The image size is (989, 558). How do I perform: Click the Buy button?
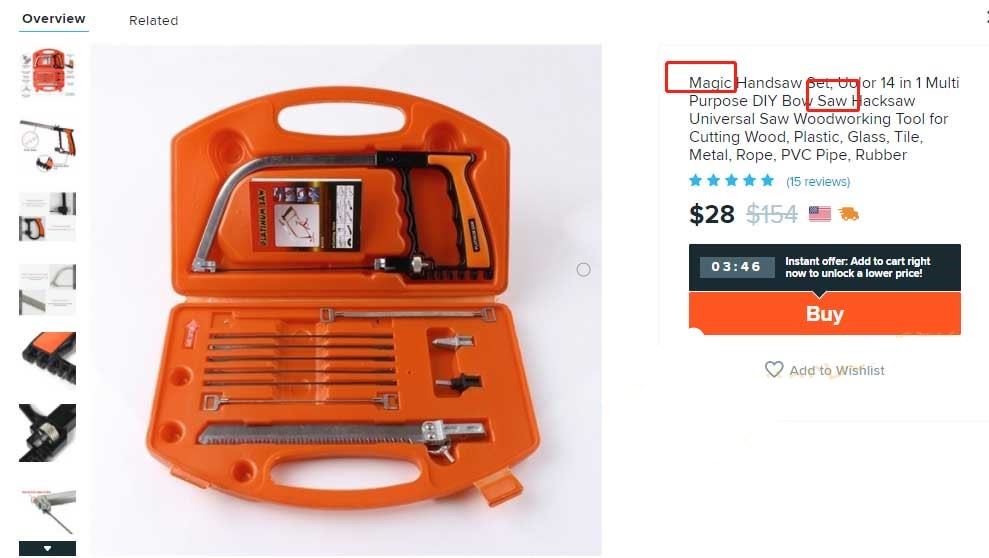click(x=824, y=314)
